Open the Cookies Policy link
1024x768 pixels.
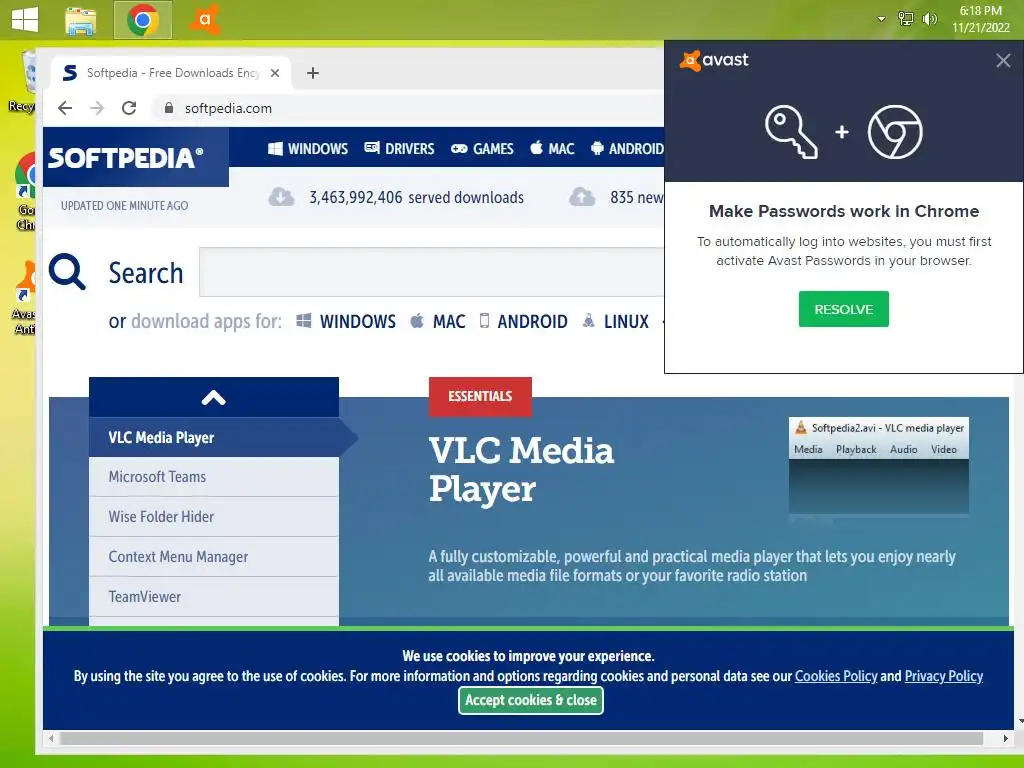835,676
